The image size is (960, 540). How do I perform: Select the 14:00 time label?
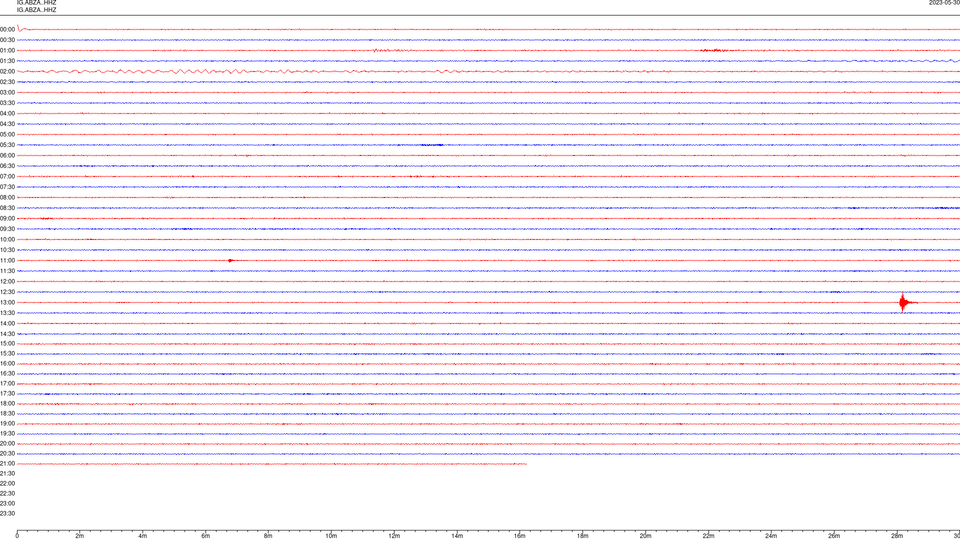(7, 323)
